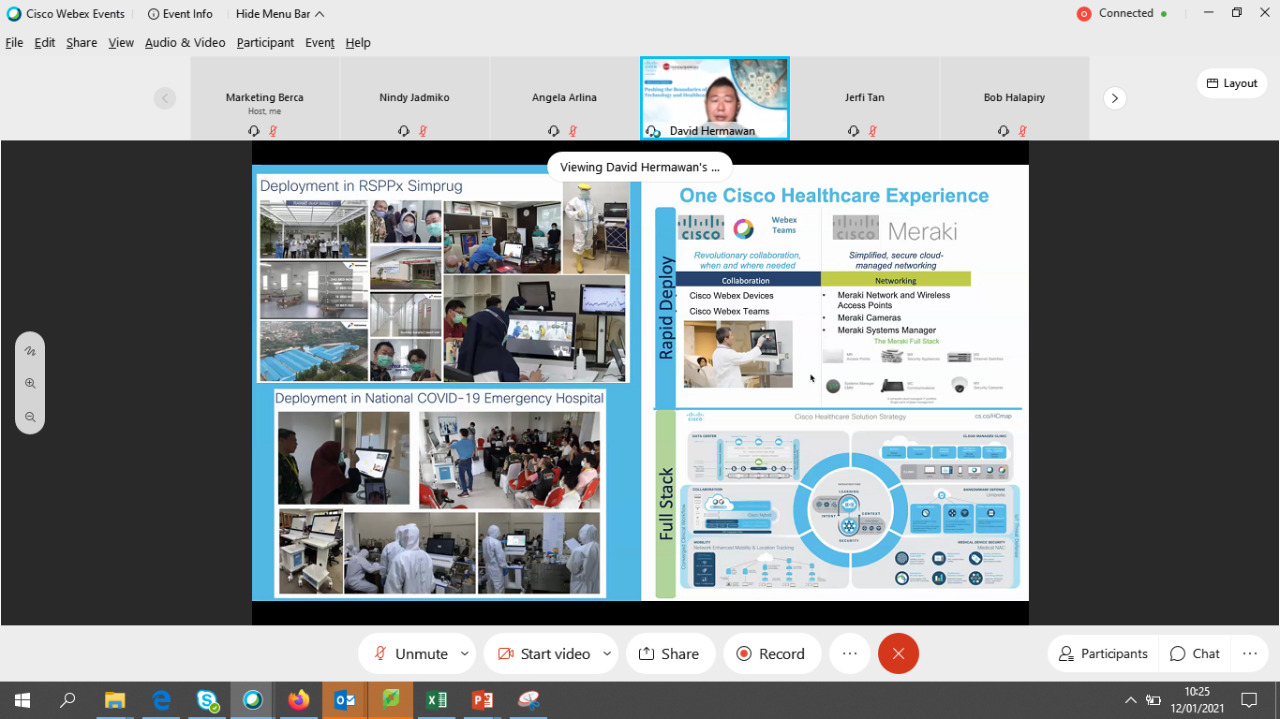Open the Edit menu

point(45,42)
